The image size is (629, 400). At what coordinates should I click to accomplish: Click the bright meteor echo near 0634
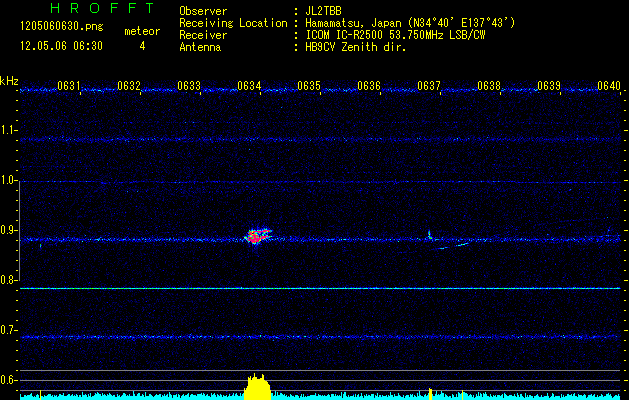click(x=259, y=237)
